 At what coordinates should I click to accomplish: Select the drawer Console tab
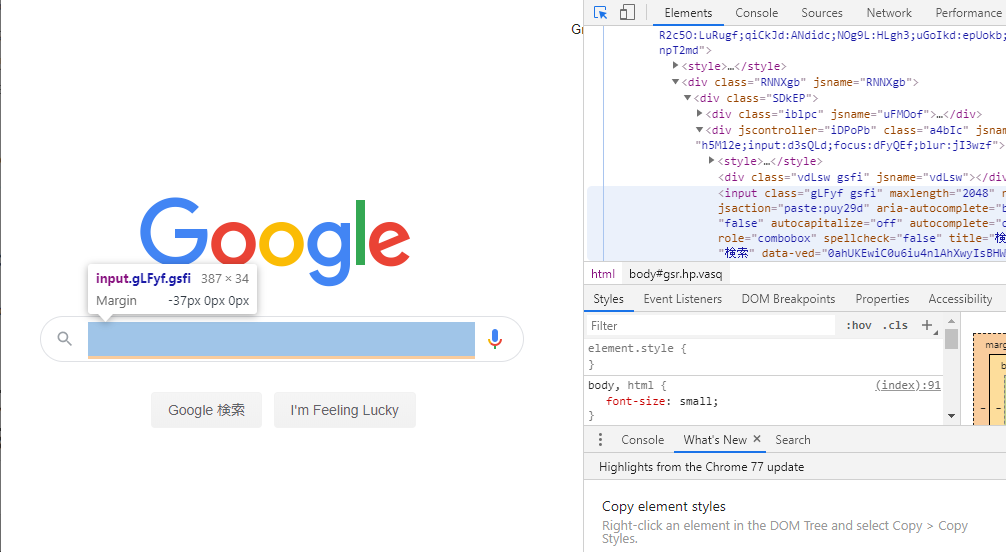[642, 440]
